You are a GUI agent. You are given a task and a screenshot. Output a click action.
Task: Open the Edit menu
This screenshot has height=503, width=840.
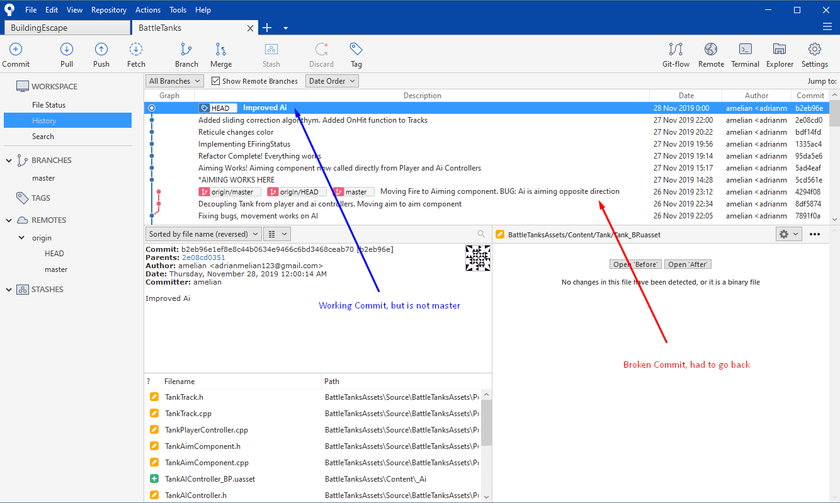point(51,10)
